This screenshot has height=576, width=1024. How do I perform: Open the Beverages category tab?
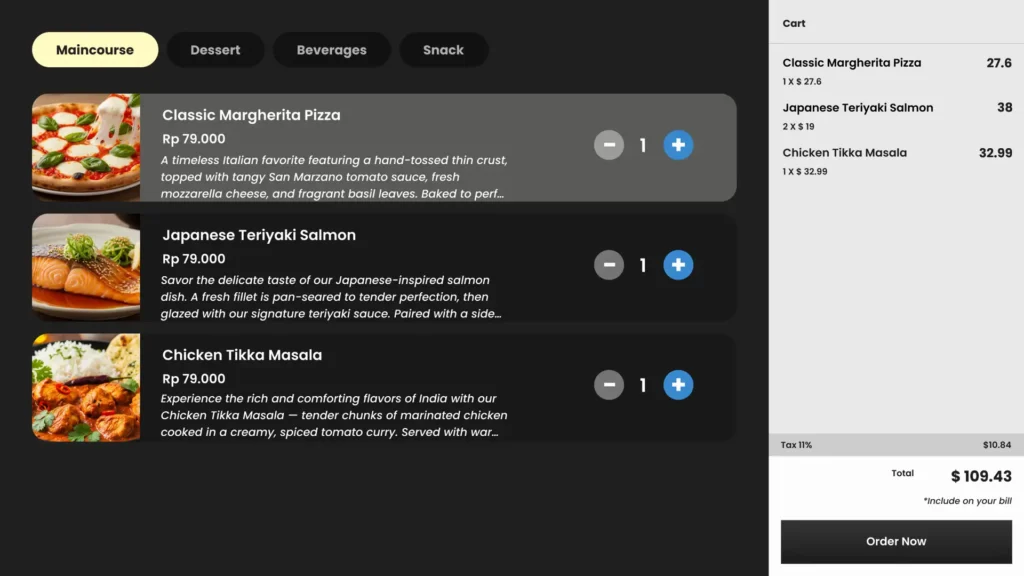coord(331,50)
